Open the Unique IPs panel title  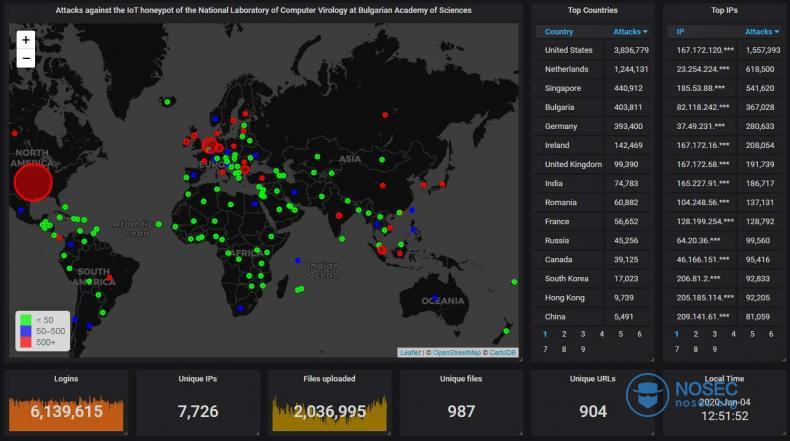click(198, 379)
